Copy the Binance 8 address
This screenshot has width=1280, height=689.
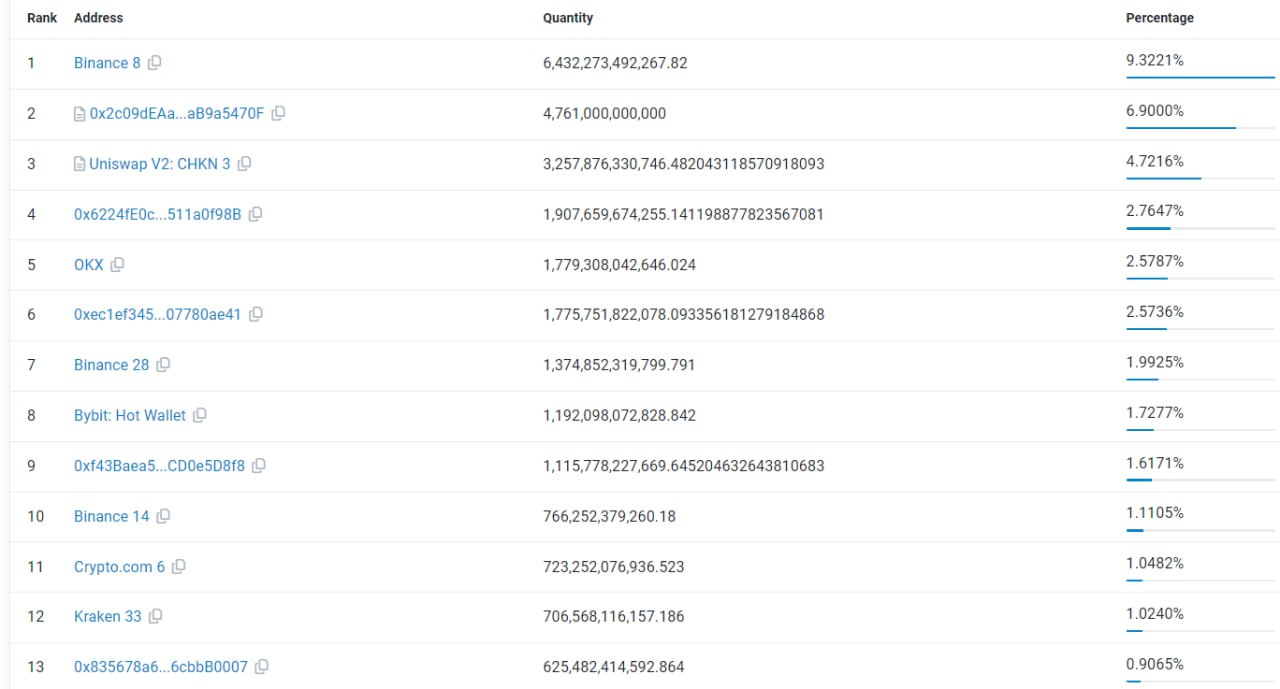(x=154, y=63)
